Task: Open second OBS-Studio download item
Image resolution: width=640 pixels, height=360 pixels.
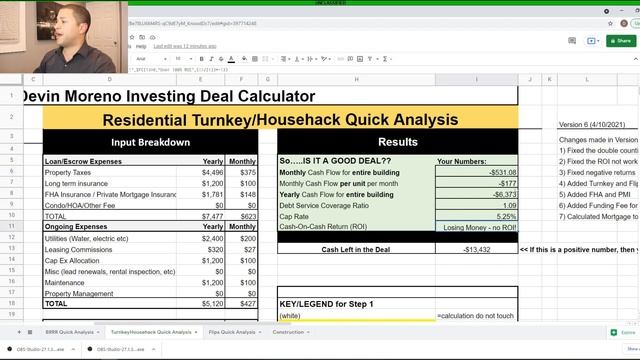Action: [x=120, y=349]
